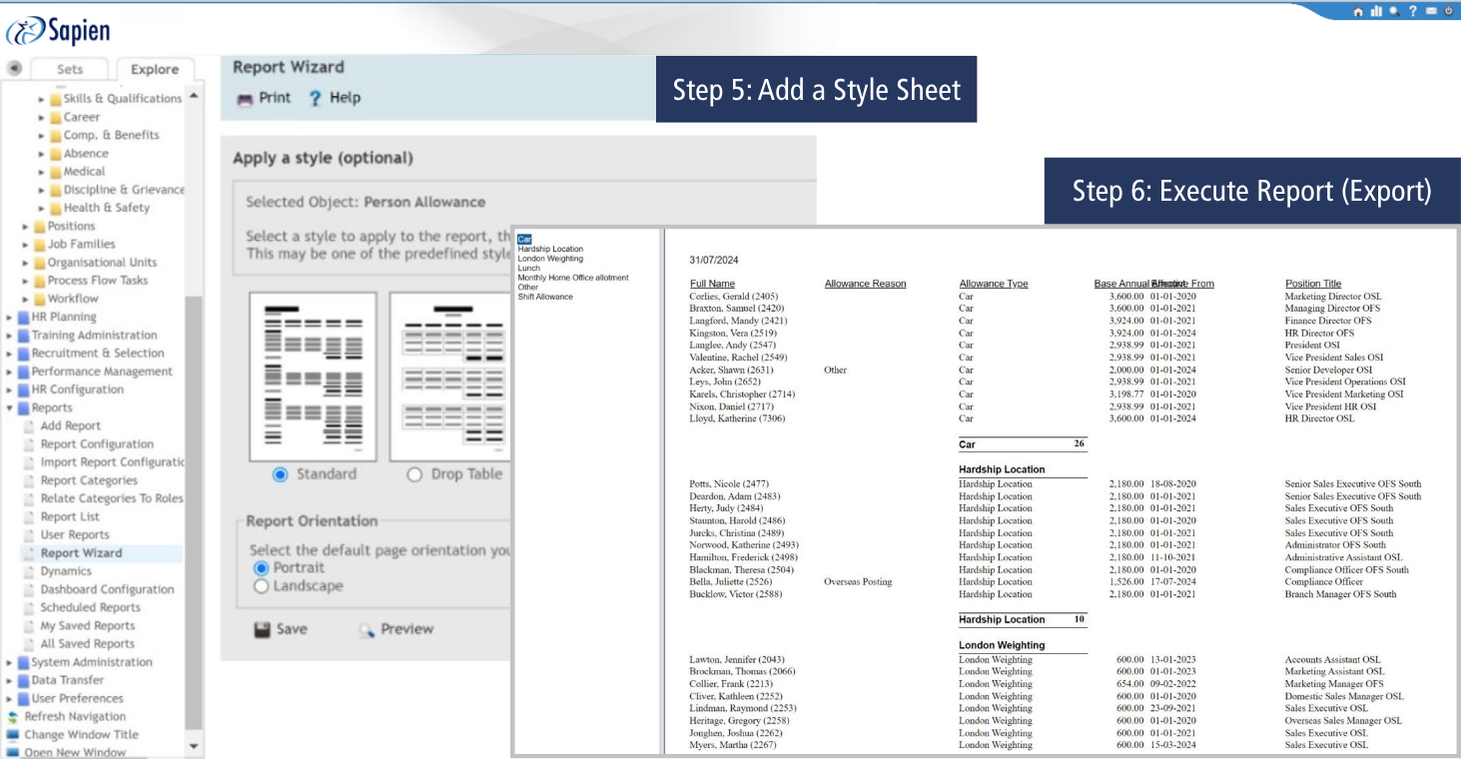Viewport: 1461px width, 759px height.
Task: Open the envelope messages icon
Action: 1431,11
